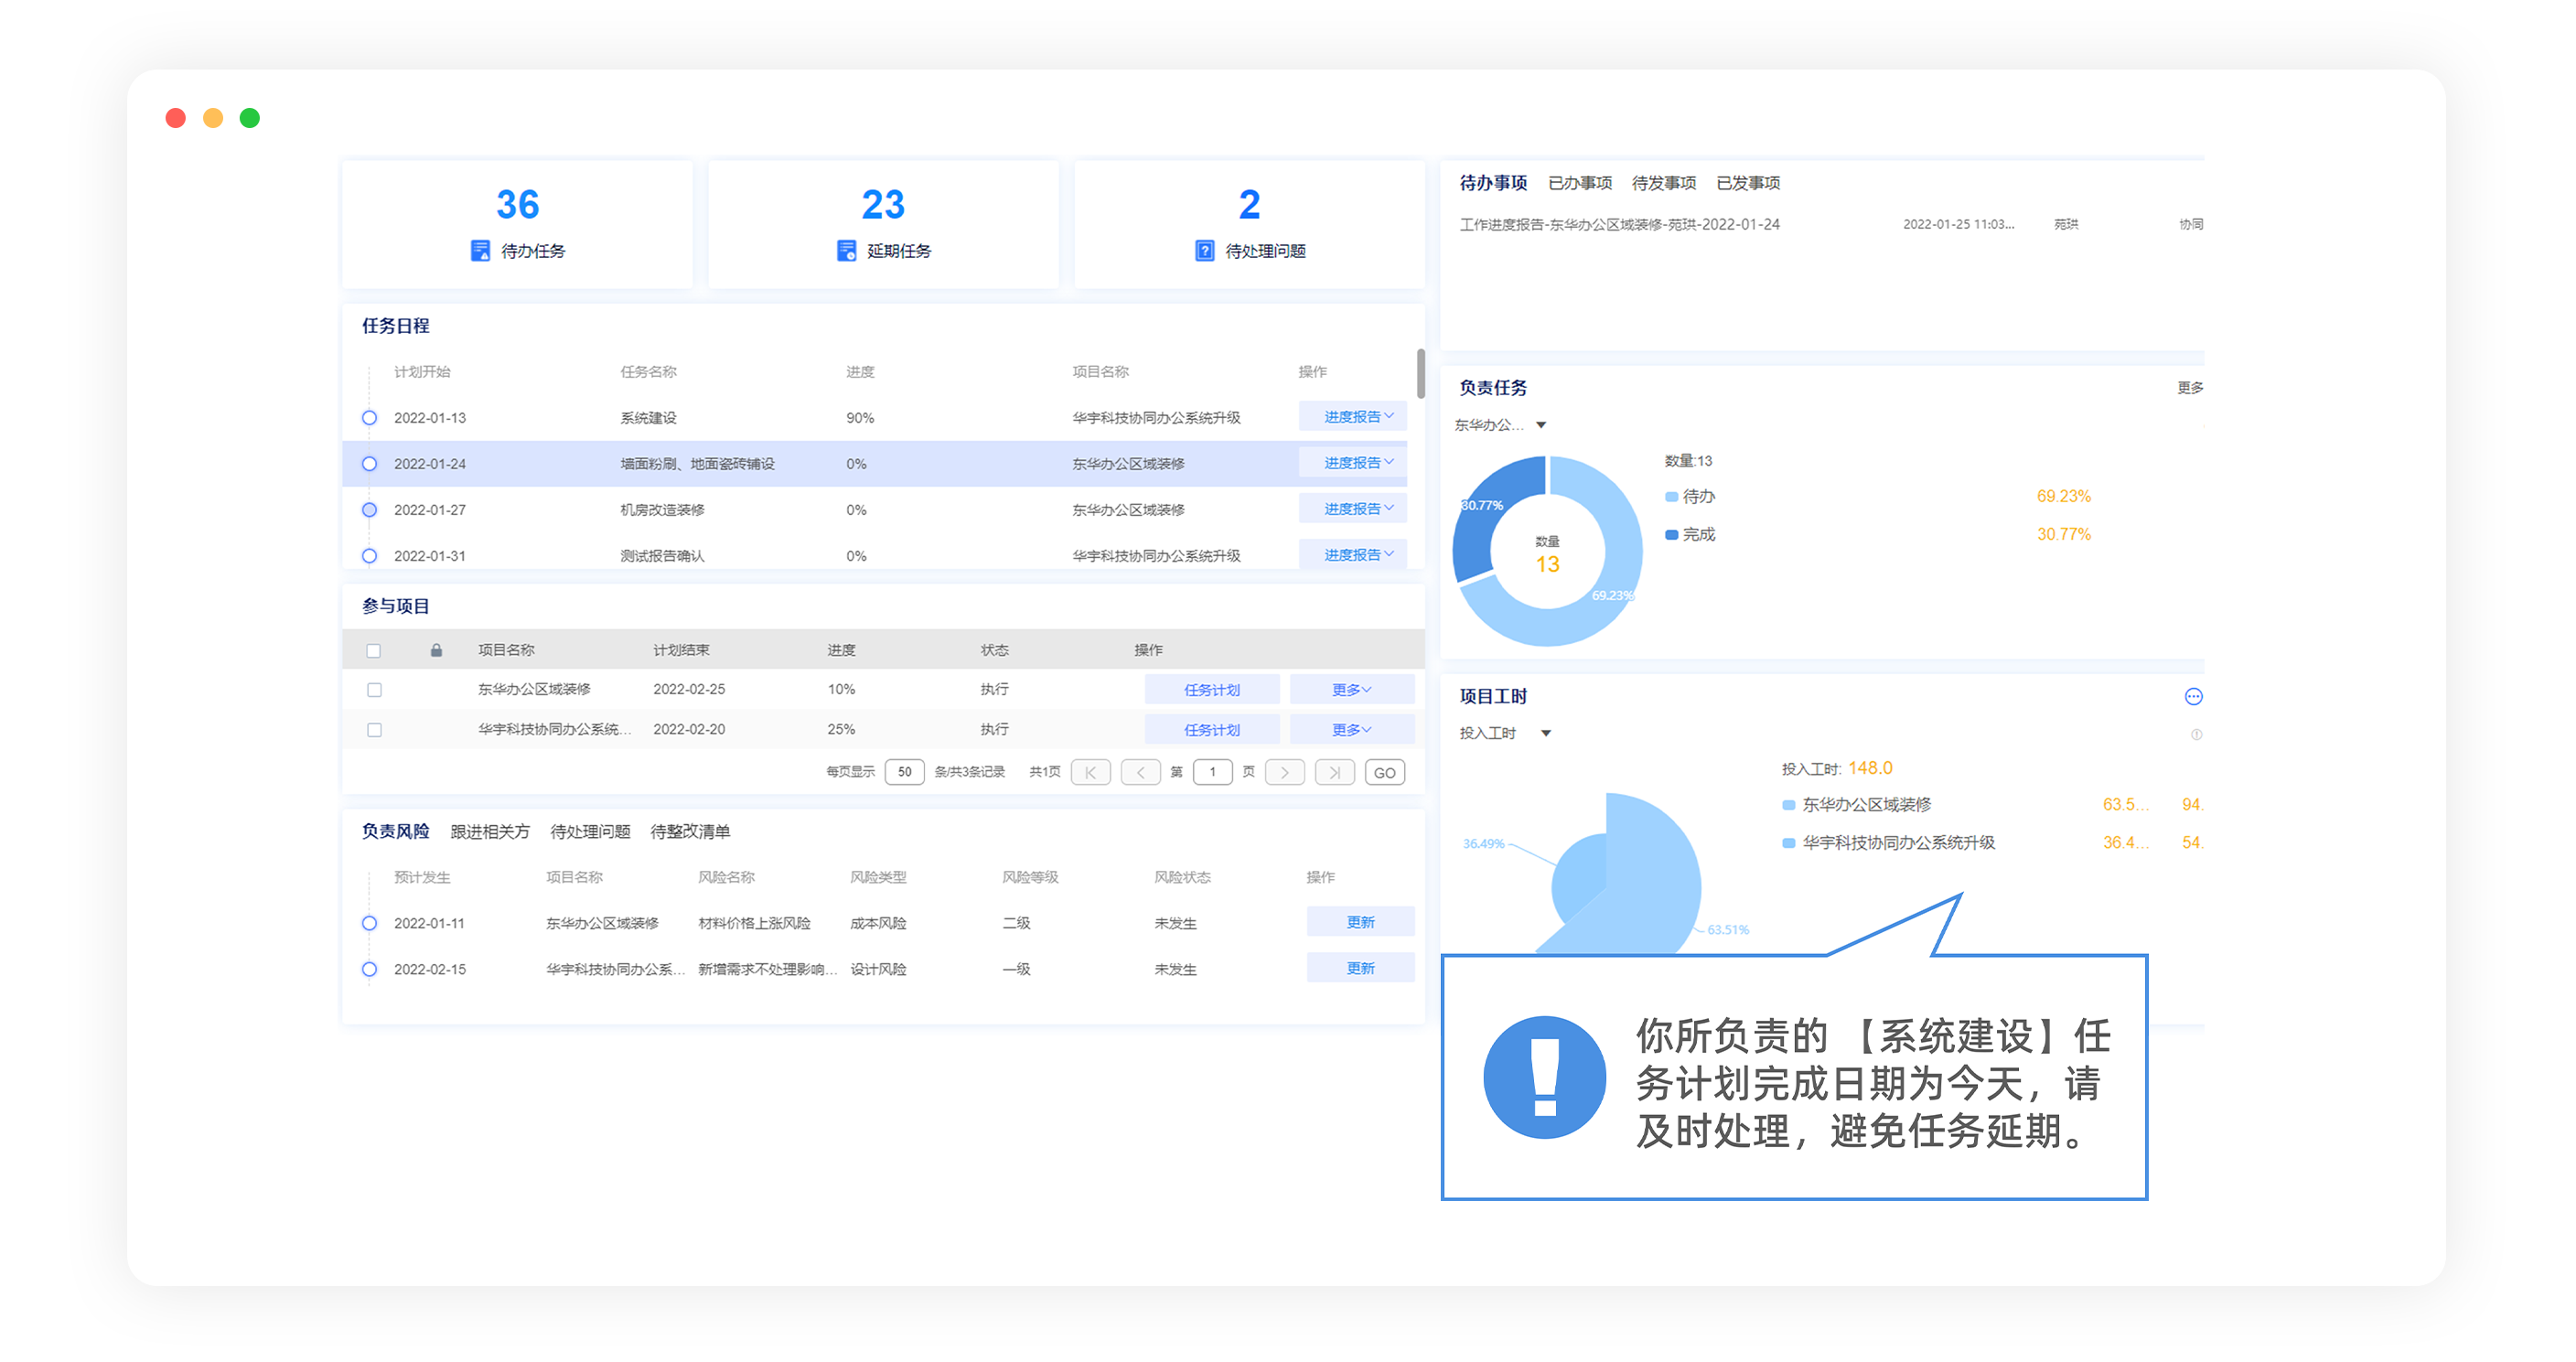Open the 项目工时 more options circle icon
The image size is (2576, 1362).
2193,696
